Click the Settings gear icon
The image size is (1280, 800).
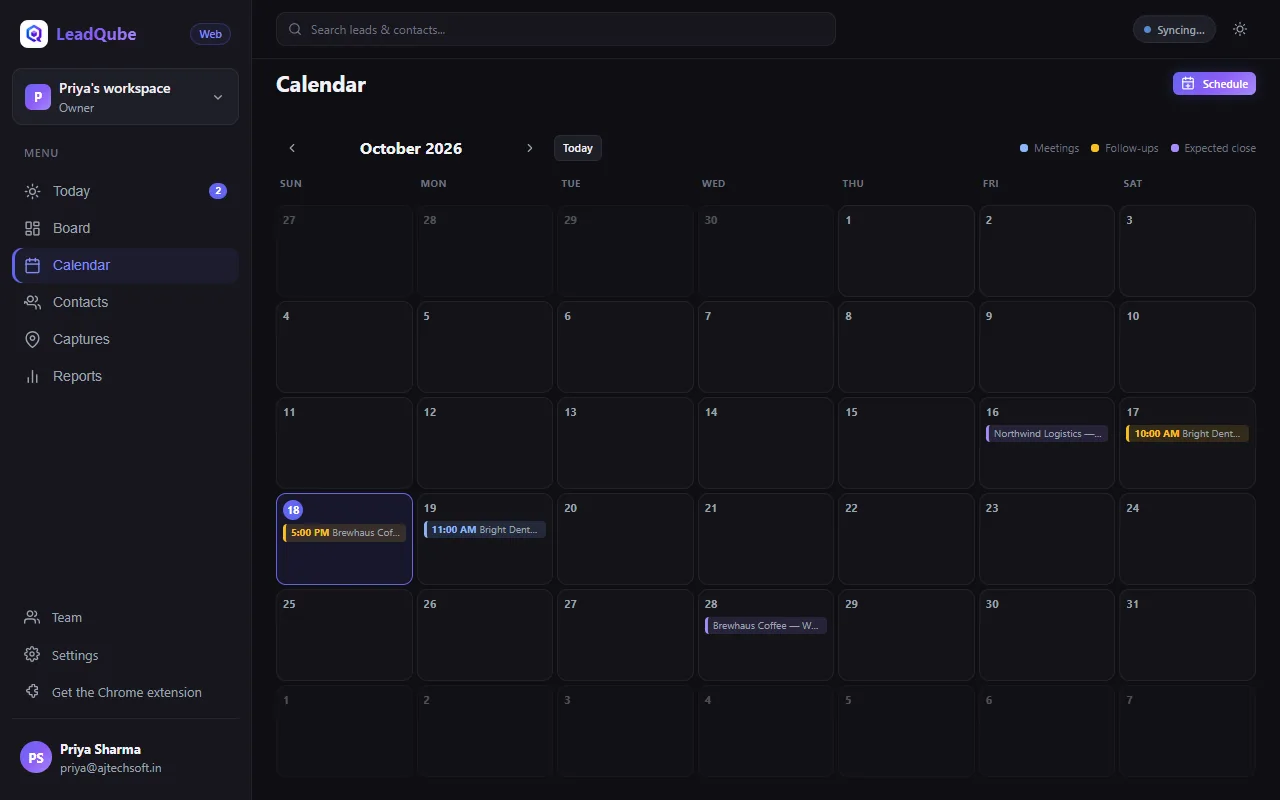(x=32, y=655)
